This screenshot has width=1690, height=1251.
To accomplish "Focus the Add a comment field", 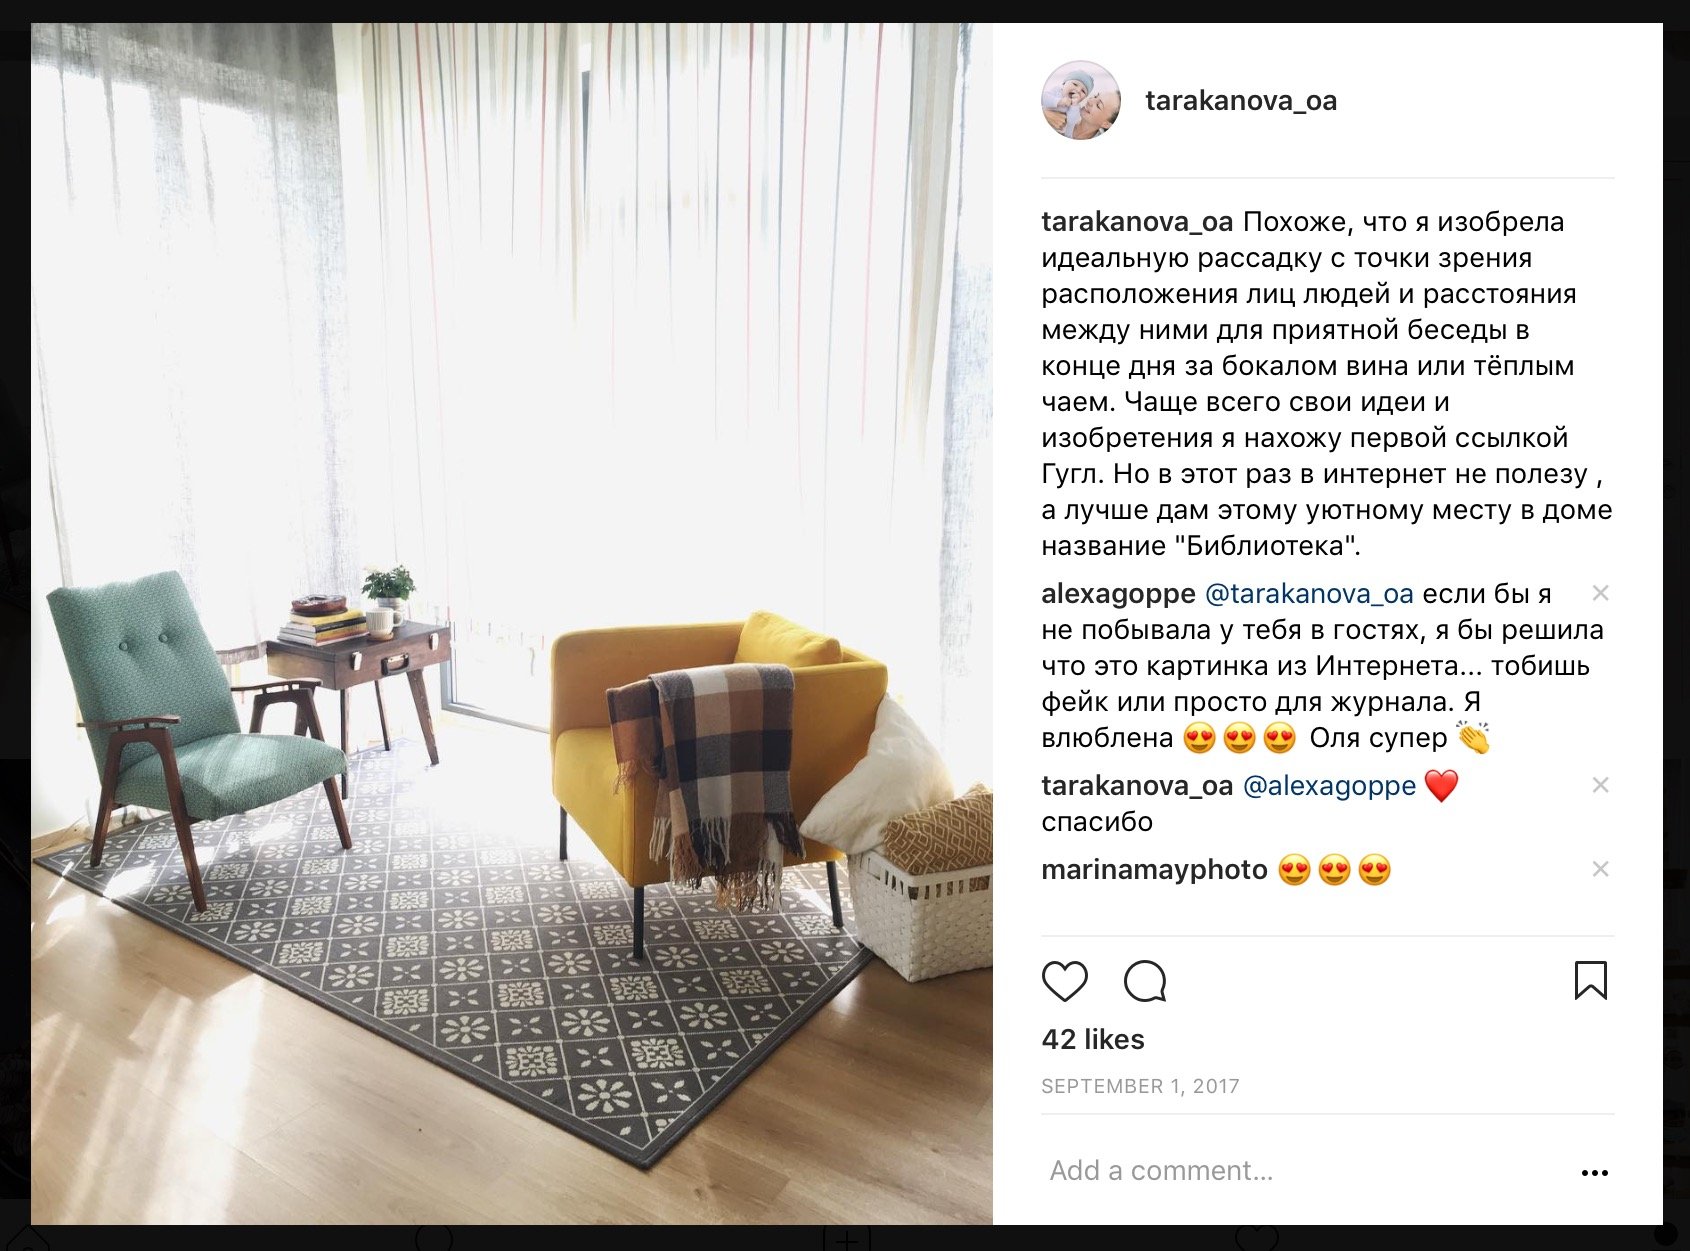I will (1300, 1171).
